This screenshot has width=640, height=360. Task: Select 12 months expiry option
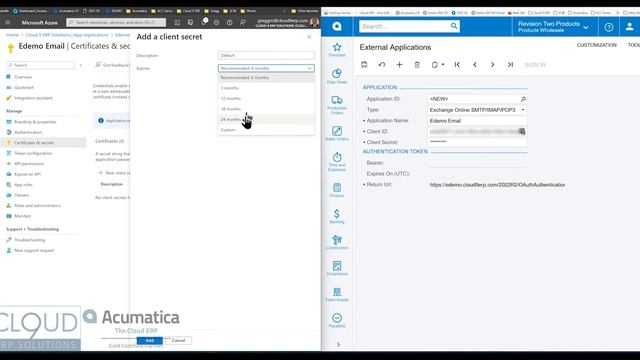click(x=266, y=98)
